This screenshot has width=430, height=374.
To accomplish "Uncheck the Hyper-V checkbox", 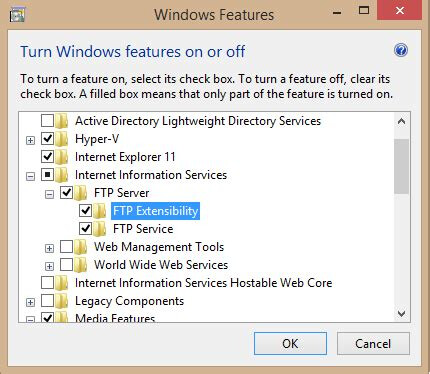I will pos(47,138).
